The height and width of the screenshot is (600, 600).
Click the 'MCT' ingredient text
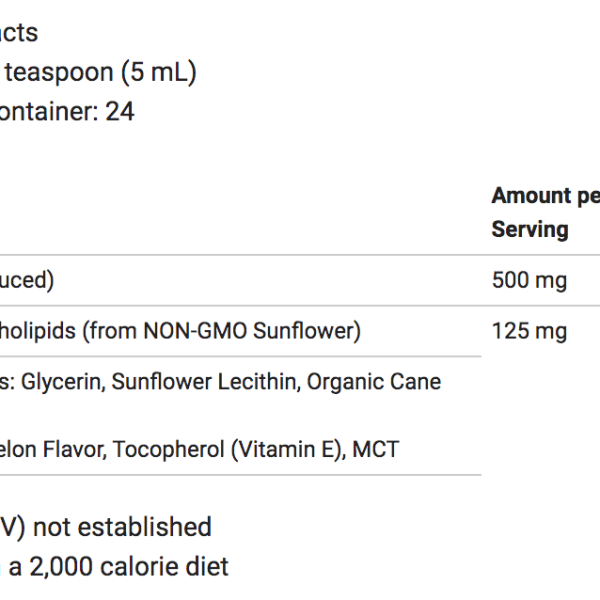pyautogui.click(x=376, y=449)
